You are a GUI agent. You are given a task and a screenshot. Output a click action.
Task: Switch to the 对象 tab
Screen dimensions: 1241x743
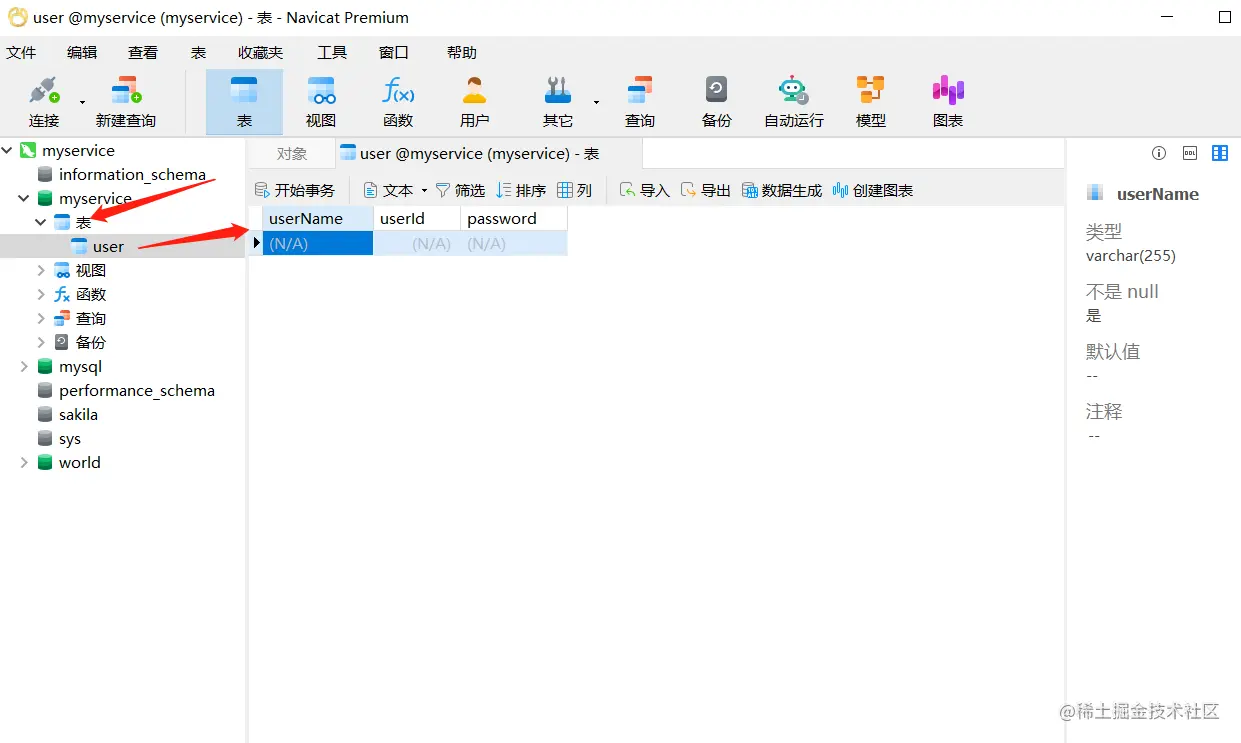pyautogui.click(x=290, y=153)
